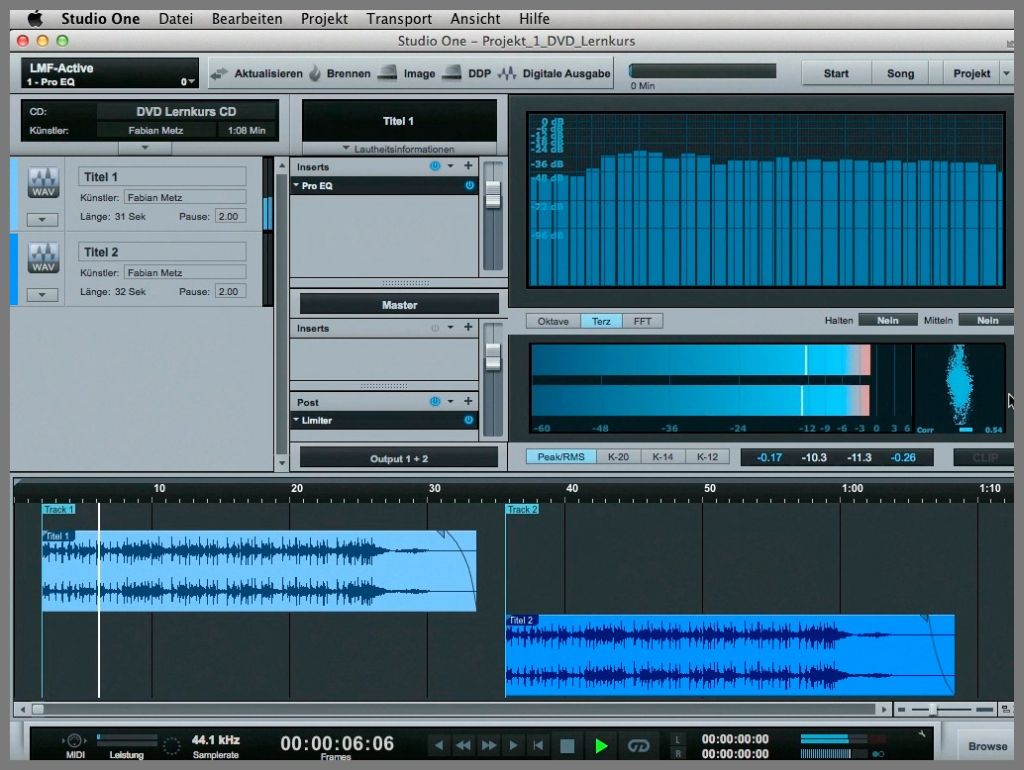The width and height of the screenshot is (1024, 770).
Task: Click the Brennen flame icon
Action: coord(315,73)
